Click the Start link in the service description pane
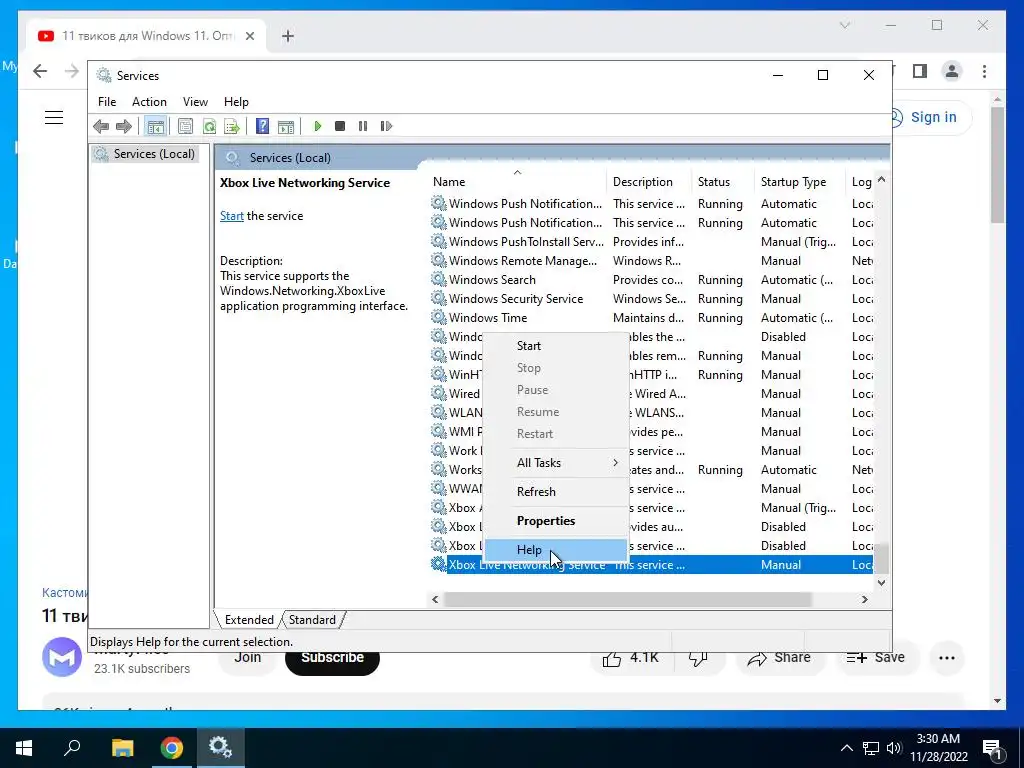 pos(232,216)
